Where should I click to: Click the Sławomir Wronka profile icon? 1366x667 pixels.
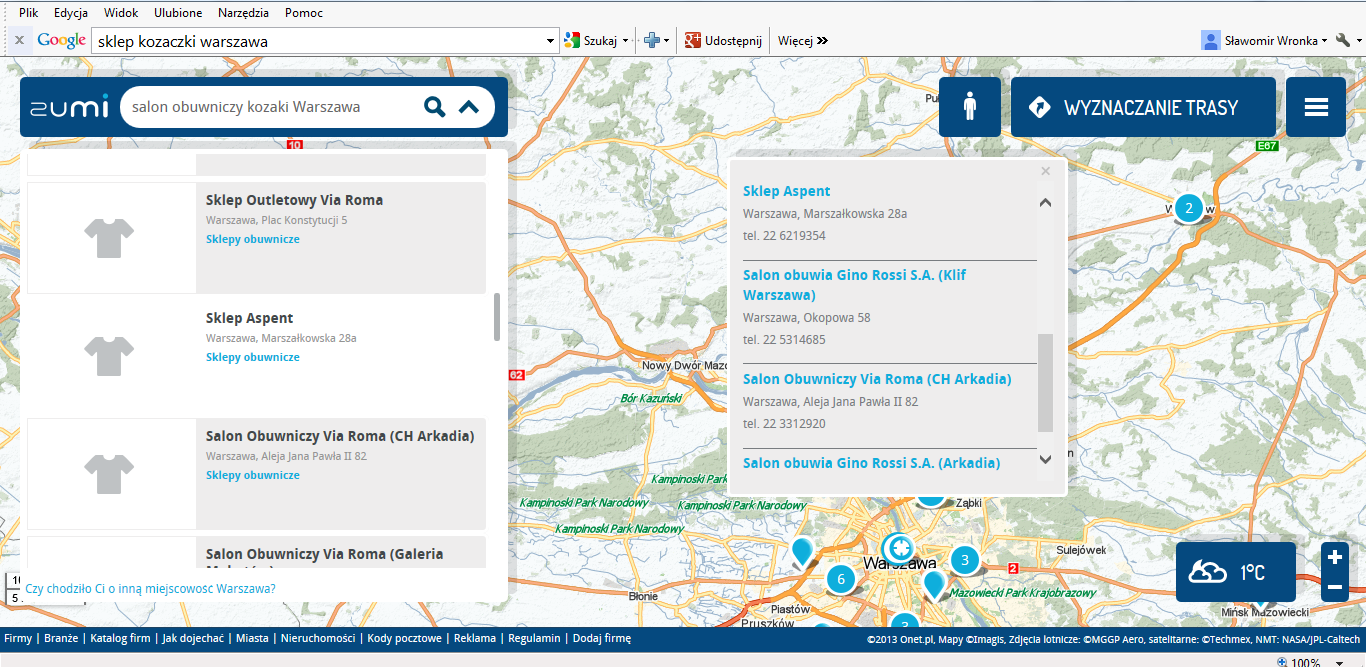click(1210, 41)
